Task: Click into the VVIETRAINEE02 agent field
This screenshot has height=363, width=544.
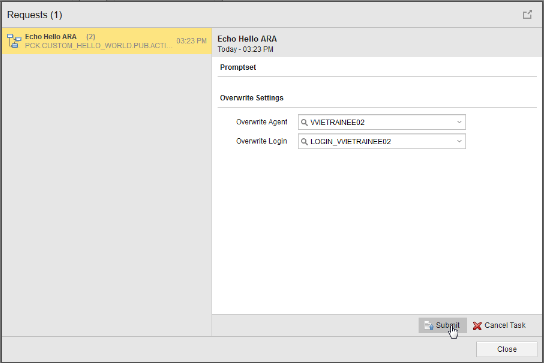Action: [382, 122]
